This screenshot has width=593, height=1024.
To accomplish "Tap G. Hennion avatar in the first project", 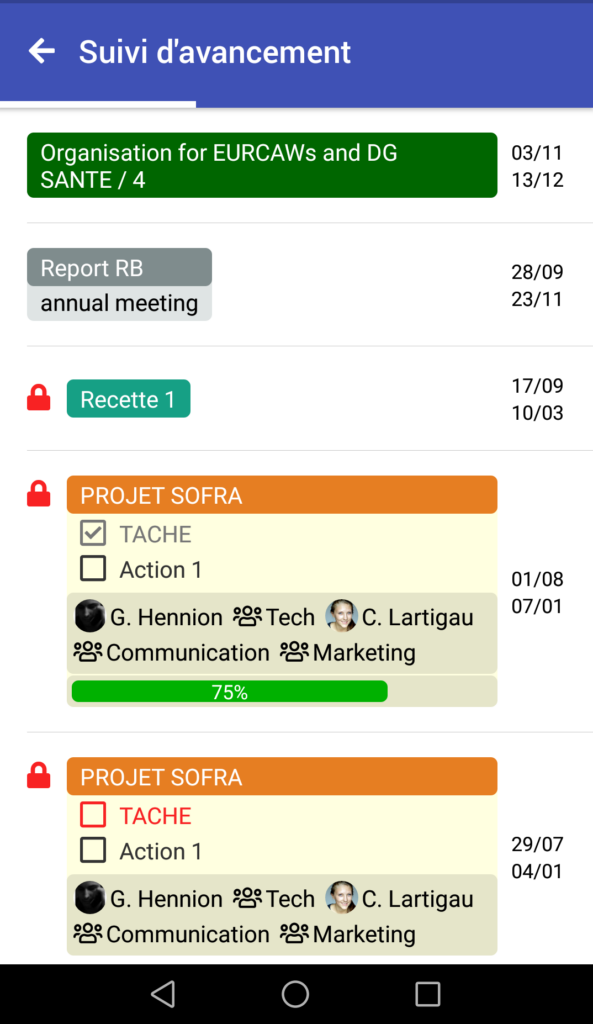I will [90, 616].
